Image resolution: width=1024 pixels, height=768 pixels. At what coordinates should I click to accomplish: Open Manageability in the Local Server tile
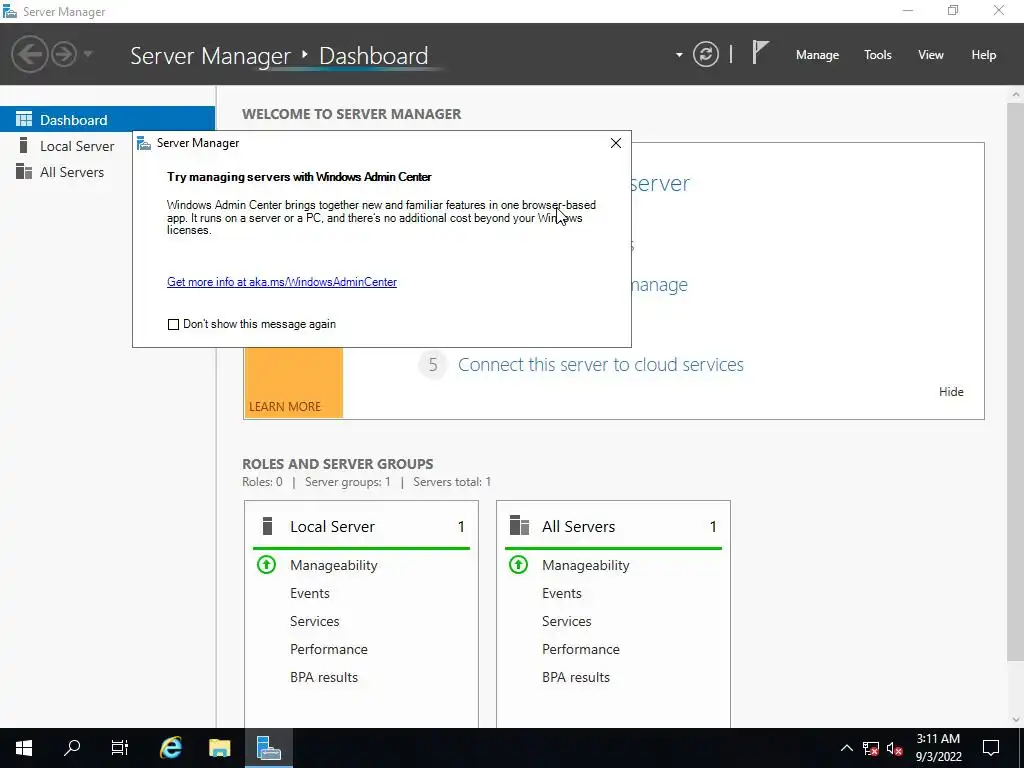(x=334, y=565)
